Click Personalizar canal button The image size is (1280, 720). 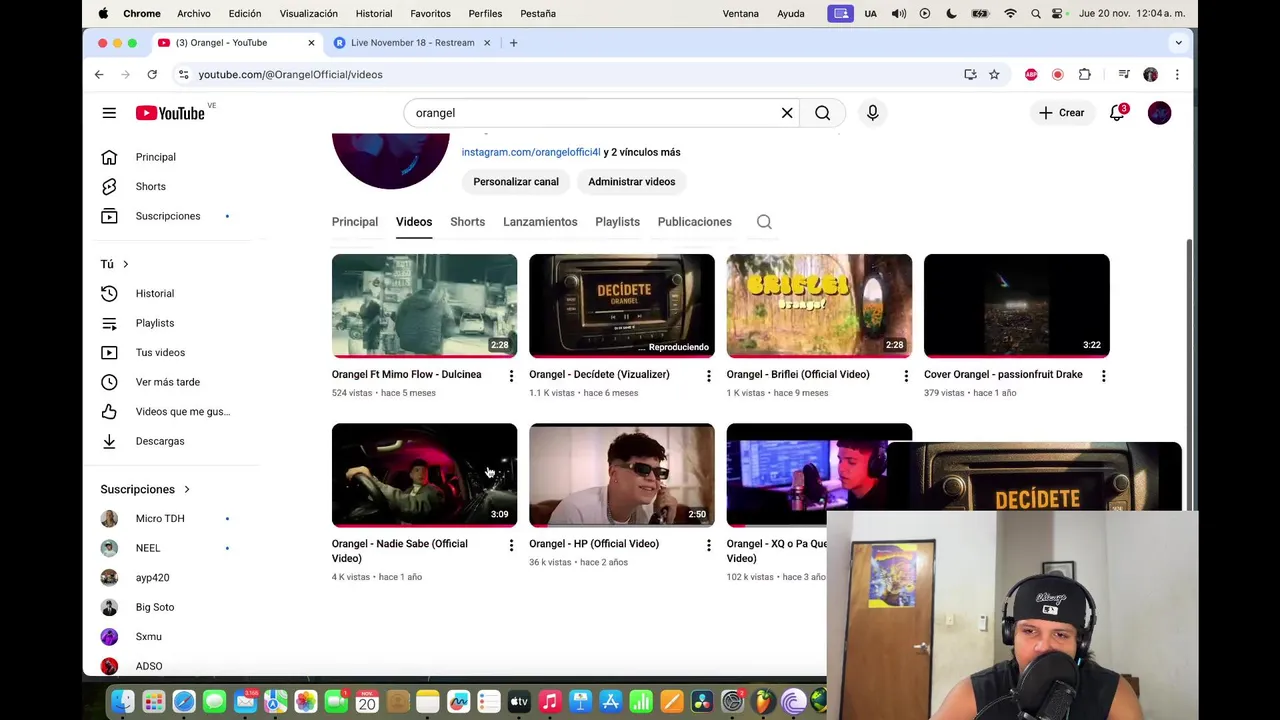(x=516, y=182)
